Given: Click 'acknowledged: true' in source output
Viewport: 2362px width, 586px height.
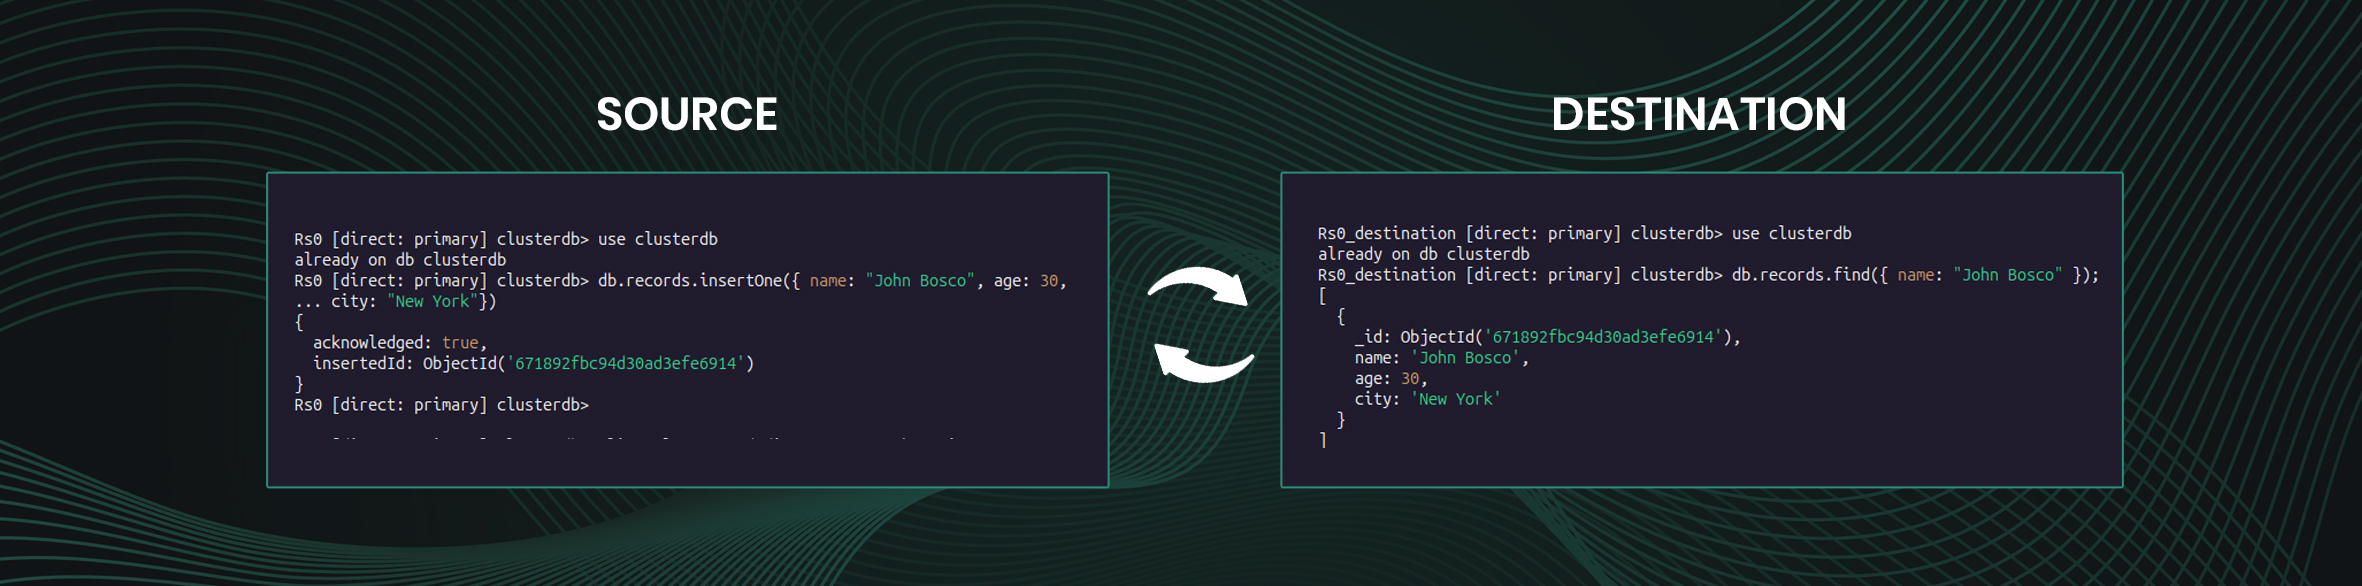Looking at the screenshot, I should pos(400,343).
